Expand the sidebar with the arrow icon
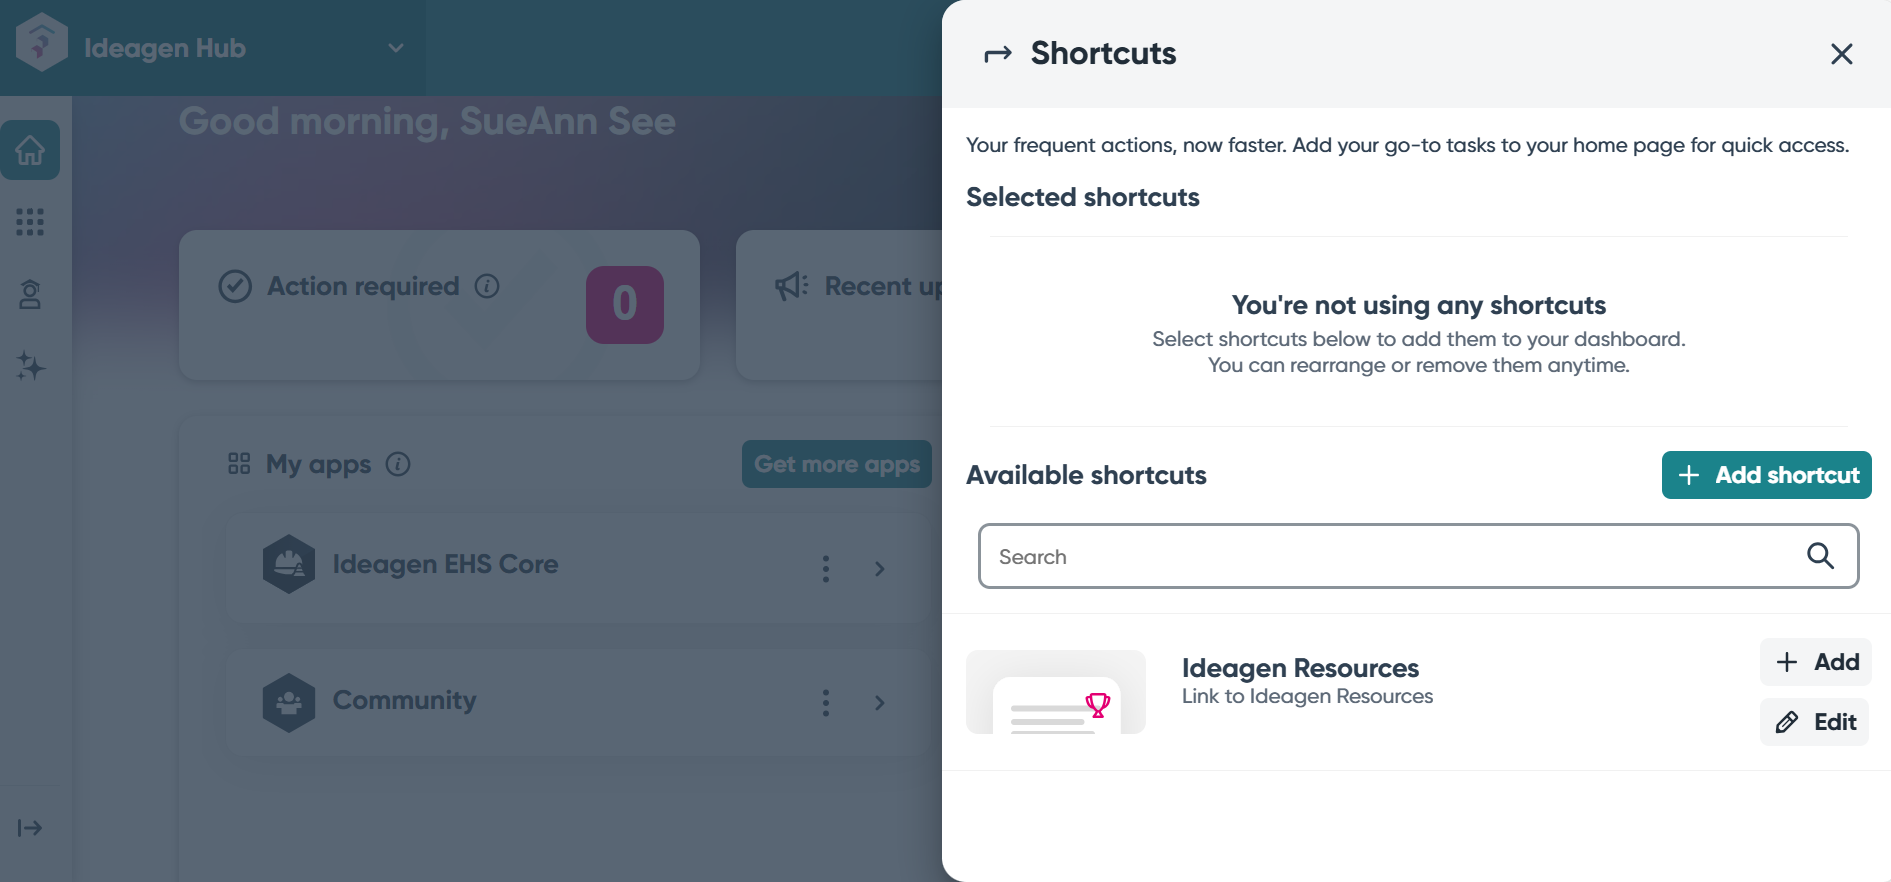The image size is (1891, 882). point(30,828)
